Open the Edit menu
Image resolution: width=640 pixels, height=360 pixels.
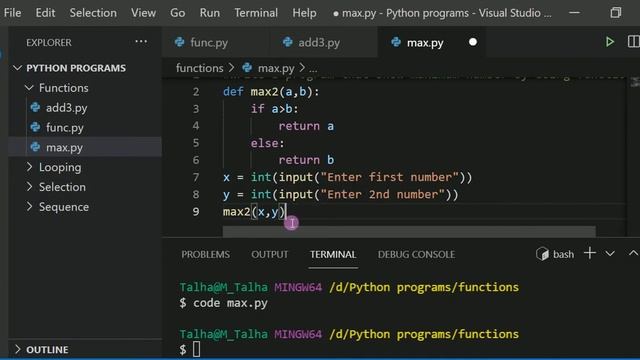point(45,13)
